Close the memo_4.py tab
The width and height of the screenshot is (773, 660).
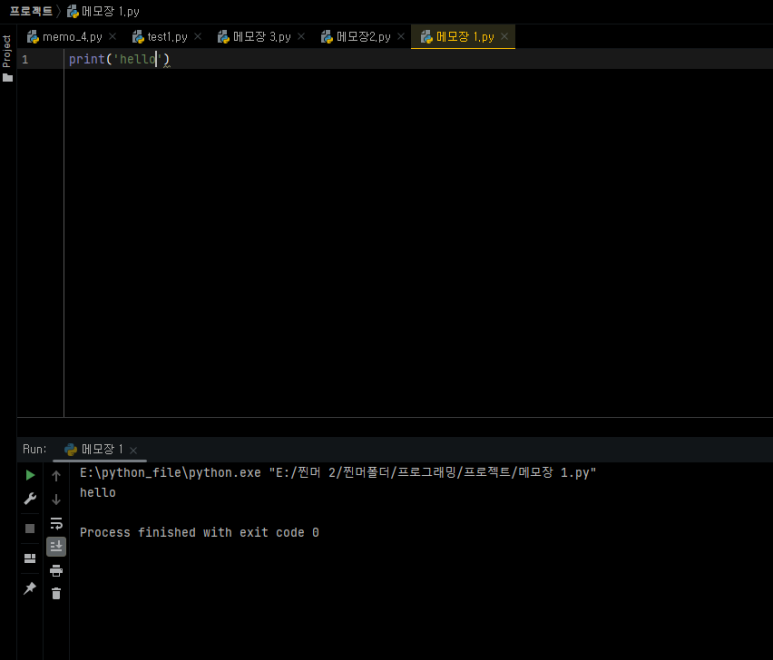point(112,36)
